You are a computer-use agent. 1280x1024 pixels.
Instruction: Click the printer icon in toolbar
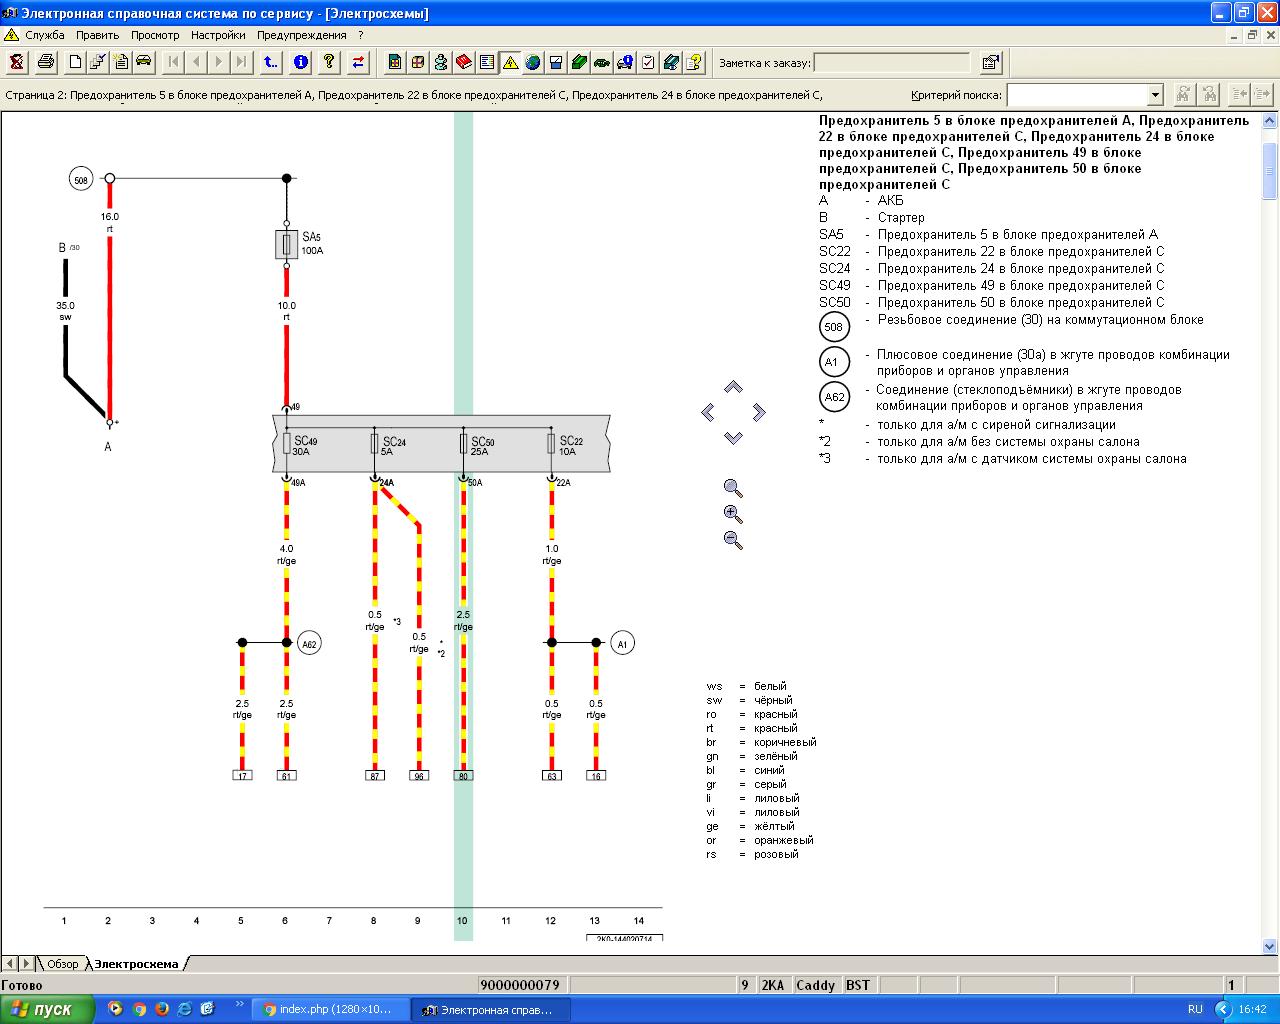point(45,62)
